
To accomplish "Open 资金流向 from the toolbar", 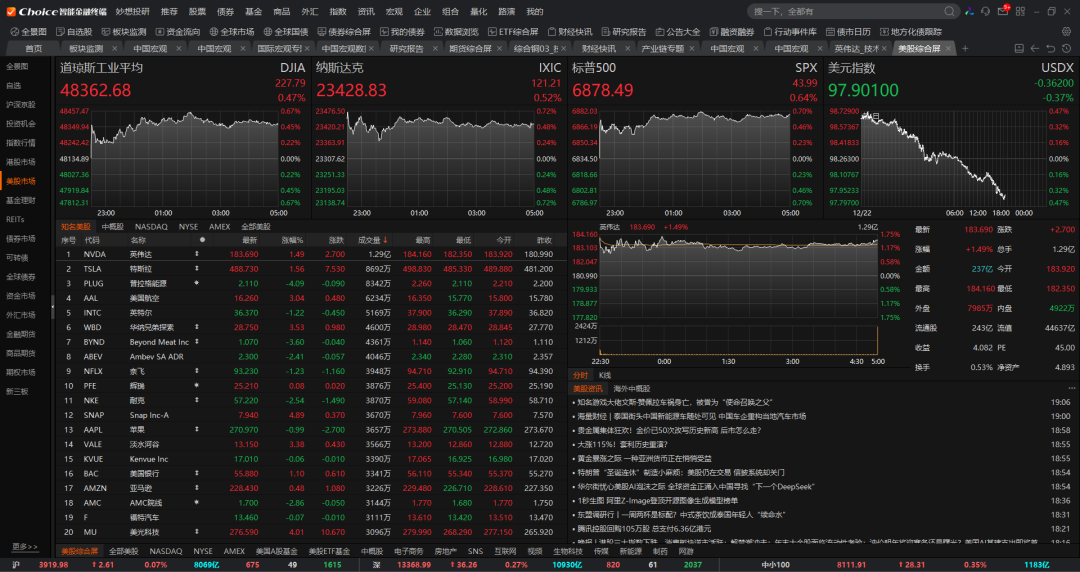I will pos(177,31).
